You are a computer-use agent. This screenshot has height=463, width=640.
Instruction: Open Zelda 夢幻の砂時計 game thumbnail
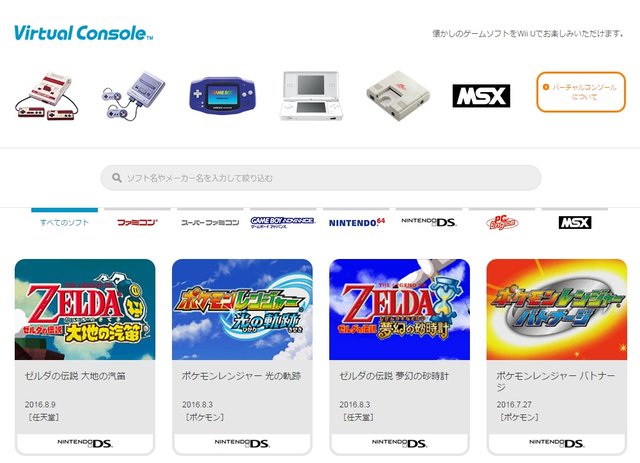pyautogui.click(x=400, y=309)
